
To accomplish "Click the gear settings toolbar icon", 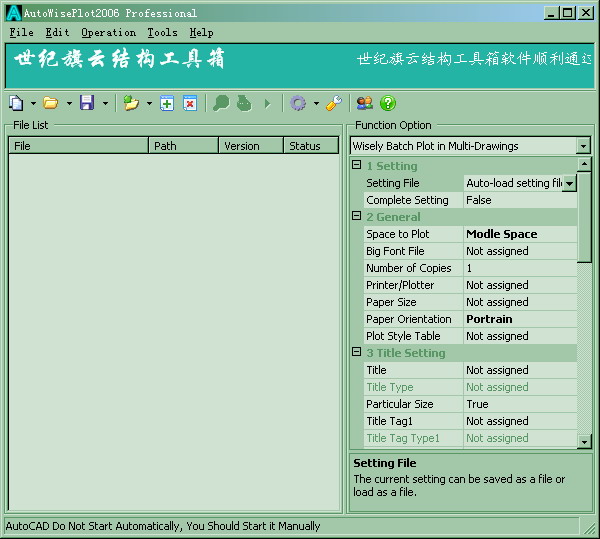I will (x=298, y=103).
